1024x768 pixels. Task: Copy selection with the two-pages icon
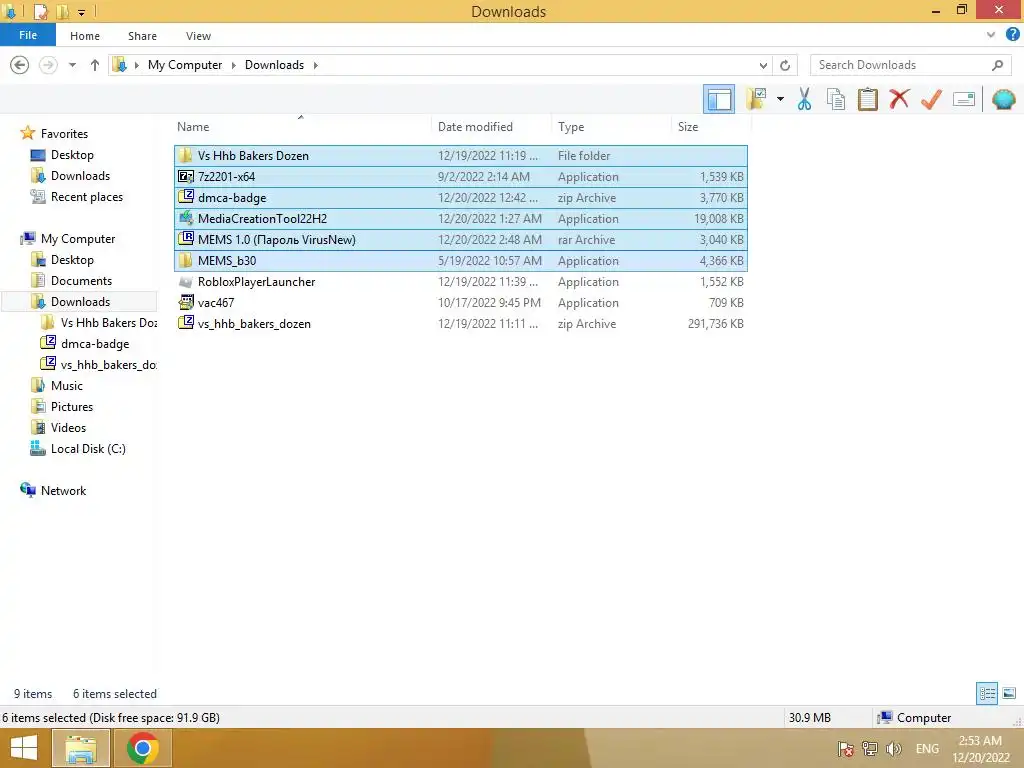pos(835,99)
